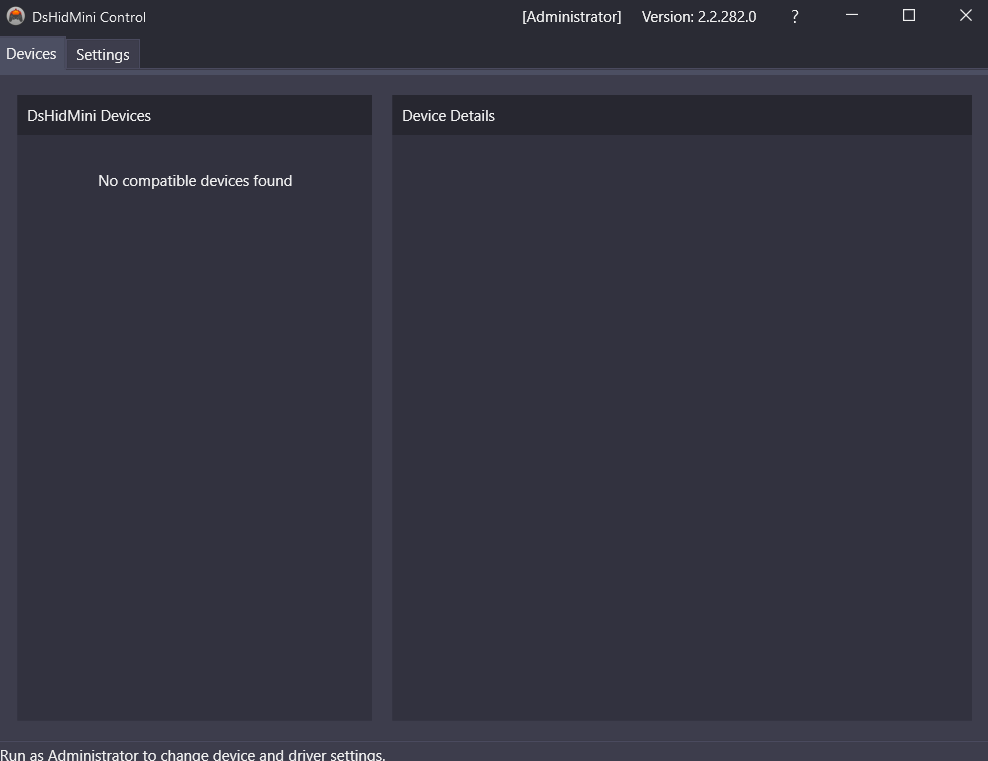Open the Settings tab
Screen dimensions: 988x761
click(x=103, y=55)
